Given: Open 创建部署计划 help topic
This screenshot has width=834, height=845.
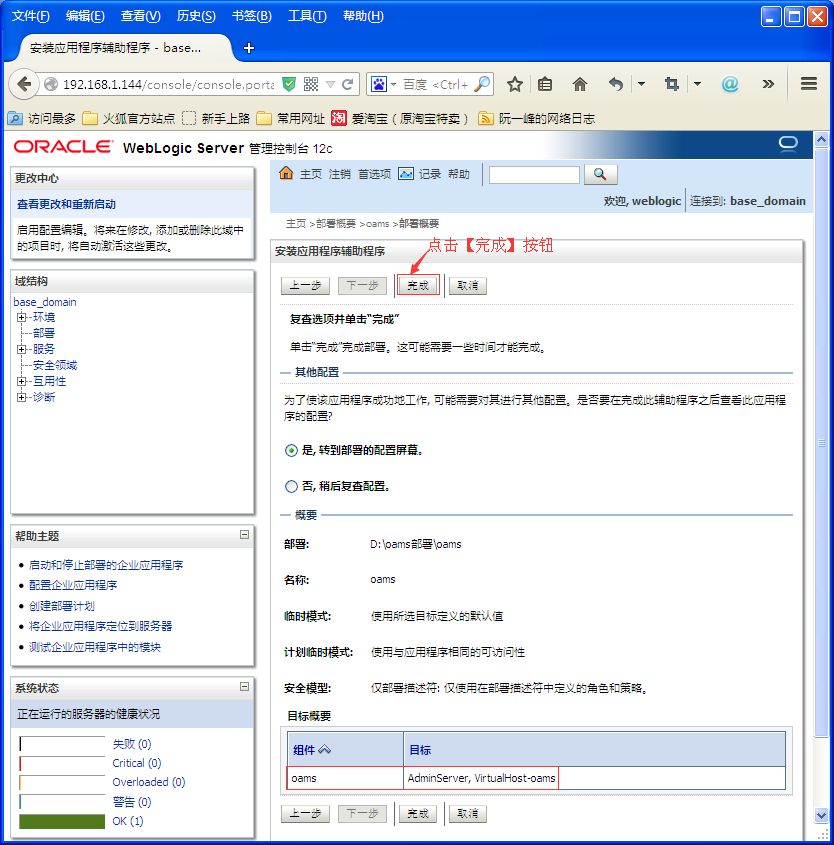Looking at the screenshot, I should pos(62,606).
